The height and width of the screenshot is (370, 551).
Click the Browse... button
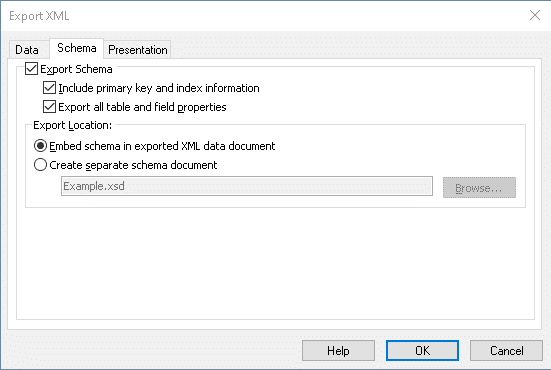[479, 188]
